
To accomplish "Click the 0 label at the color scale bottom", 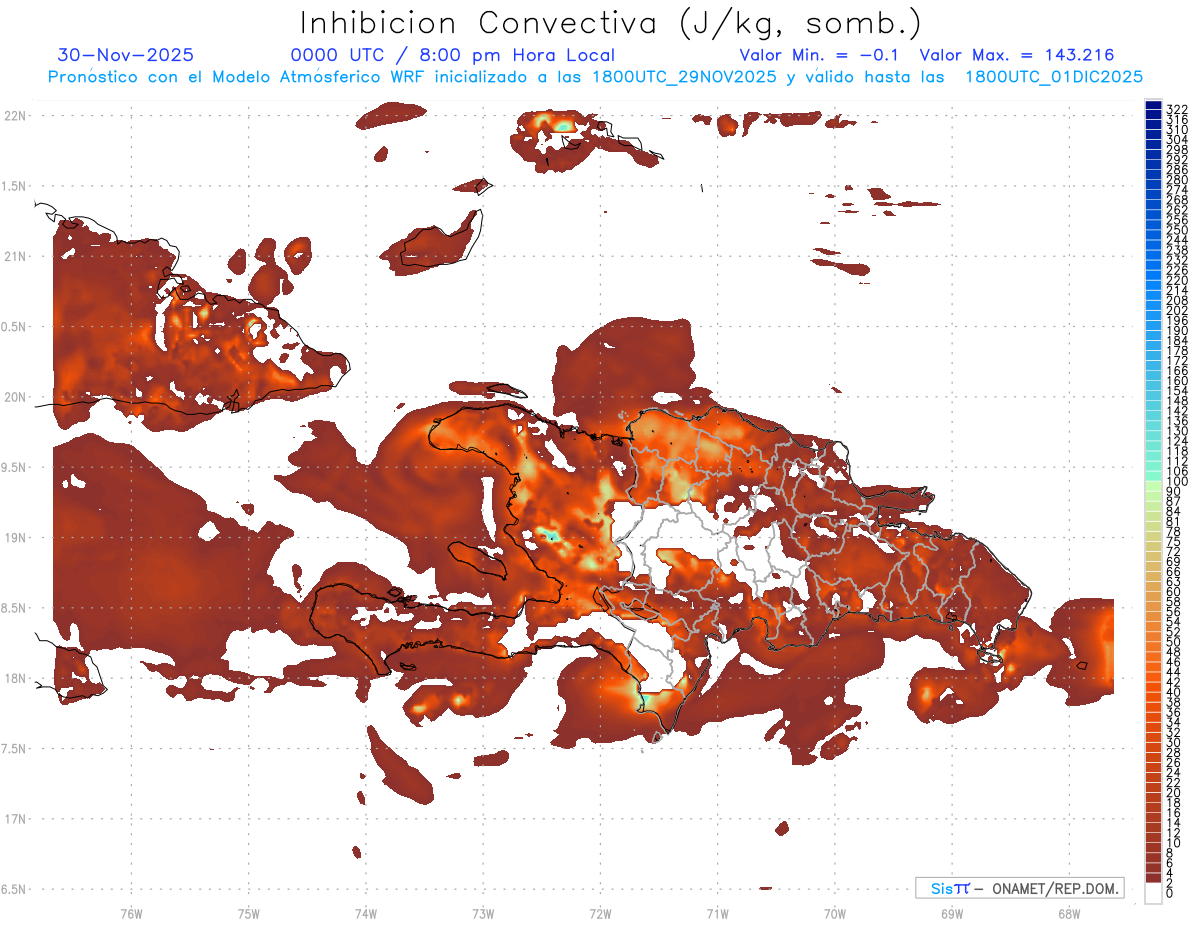I will (x=1170, y=893).
